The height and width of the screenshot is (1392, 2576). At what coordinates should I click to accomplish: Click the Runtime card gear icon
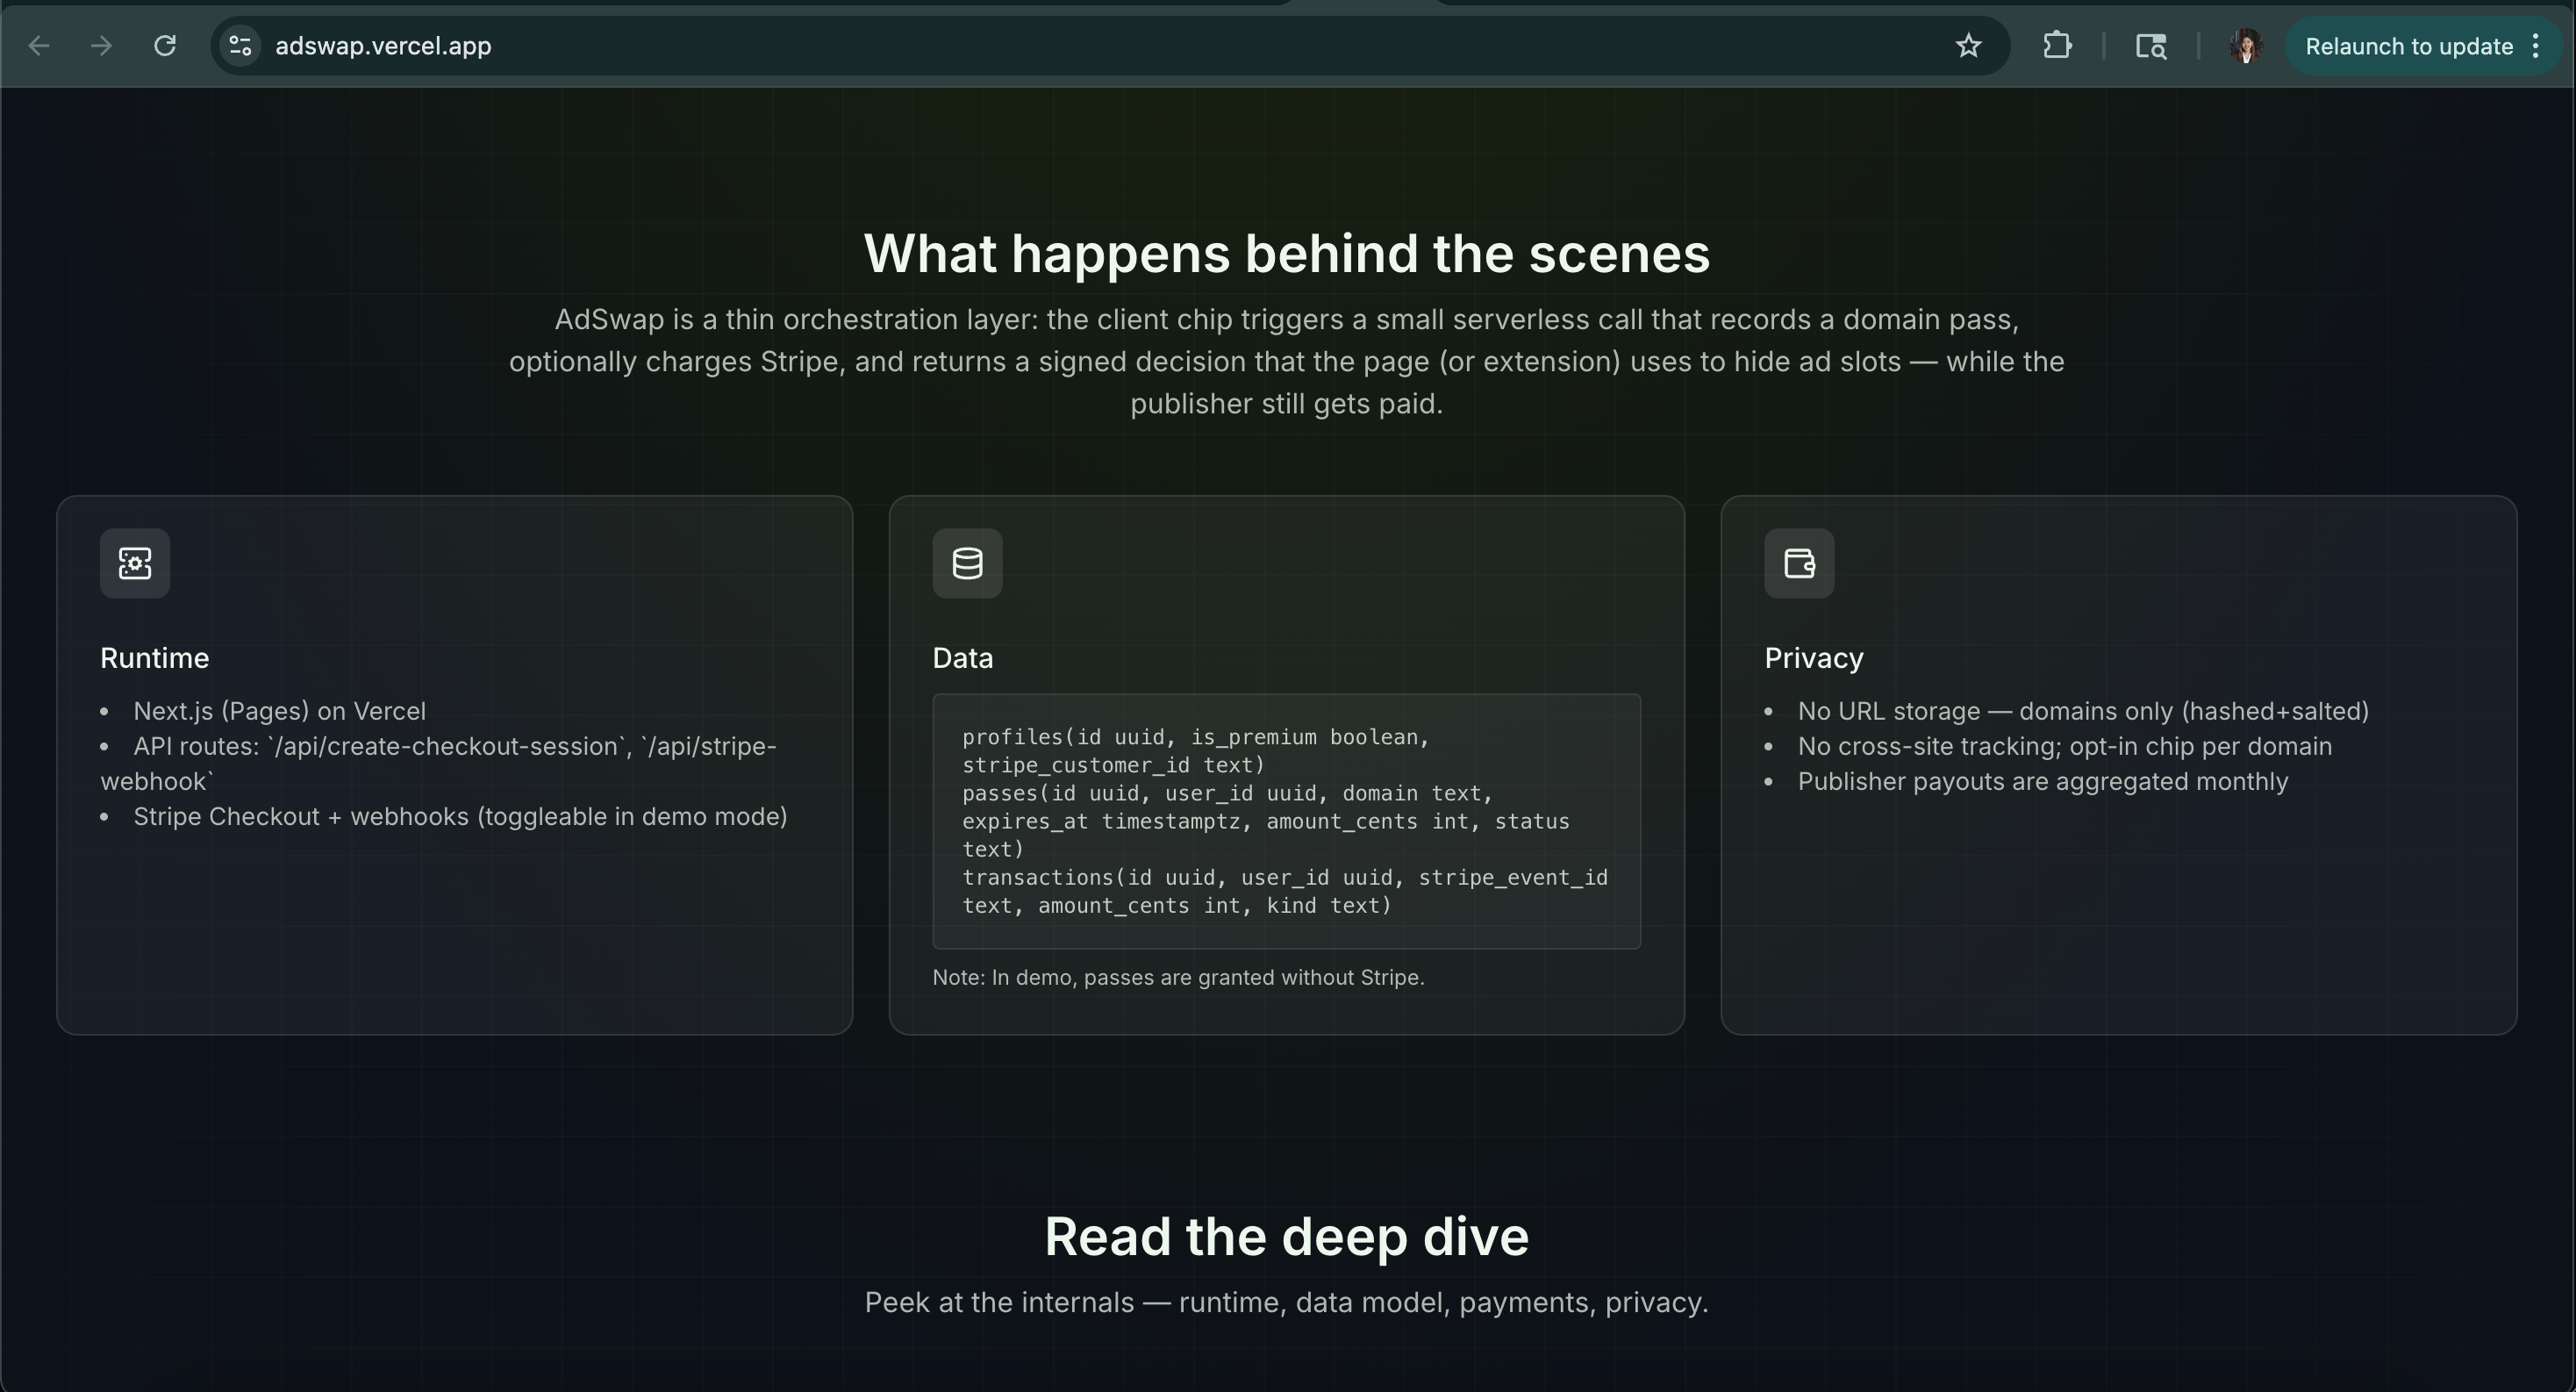135,563
